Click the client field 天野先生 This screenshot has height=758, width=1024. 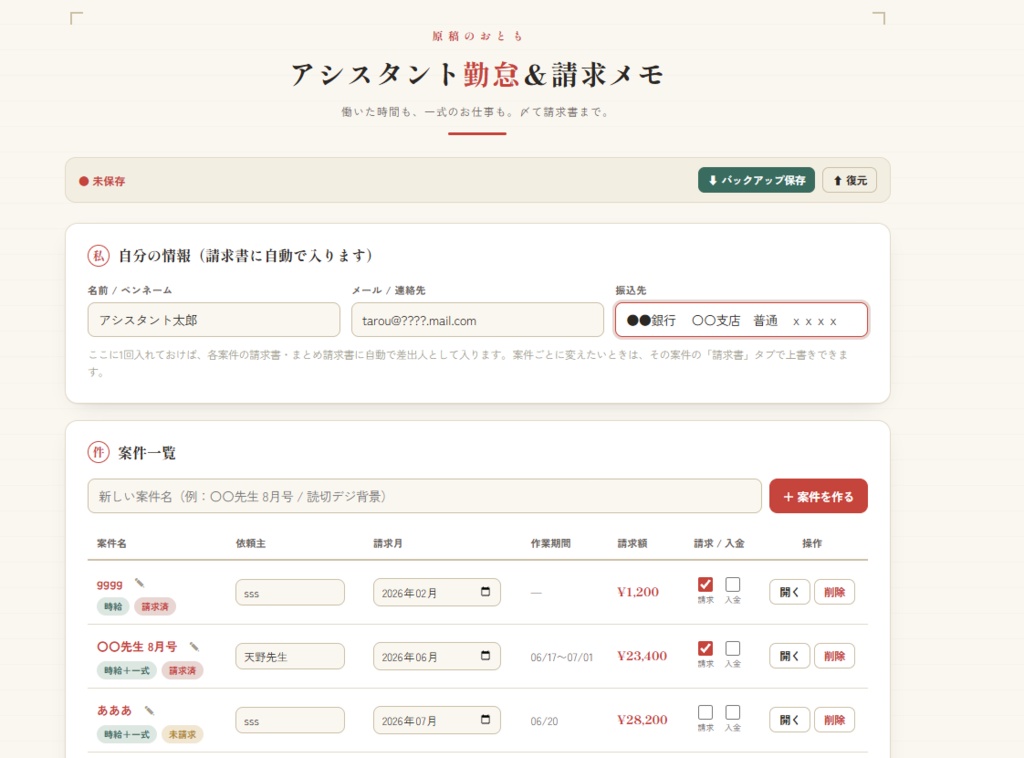click(x=290, y=657)
